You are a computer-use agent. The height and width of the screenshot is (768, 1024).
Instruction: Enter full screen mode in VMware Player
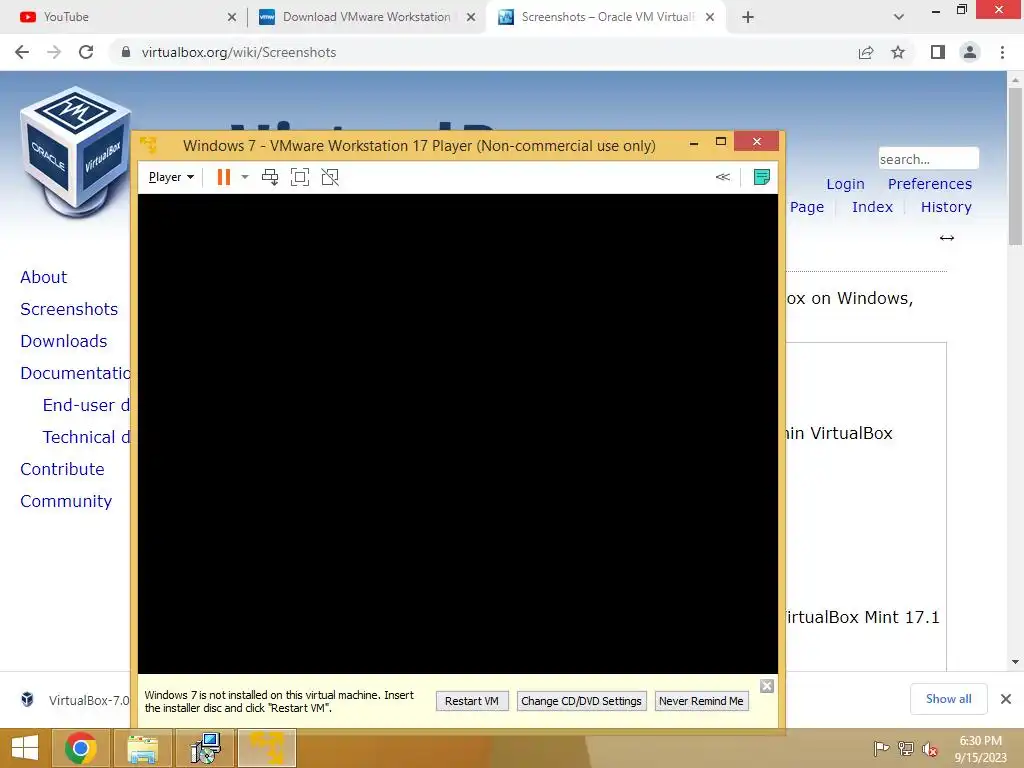point(300,177)
